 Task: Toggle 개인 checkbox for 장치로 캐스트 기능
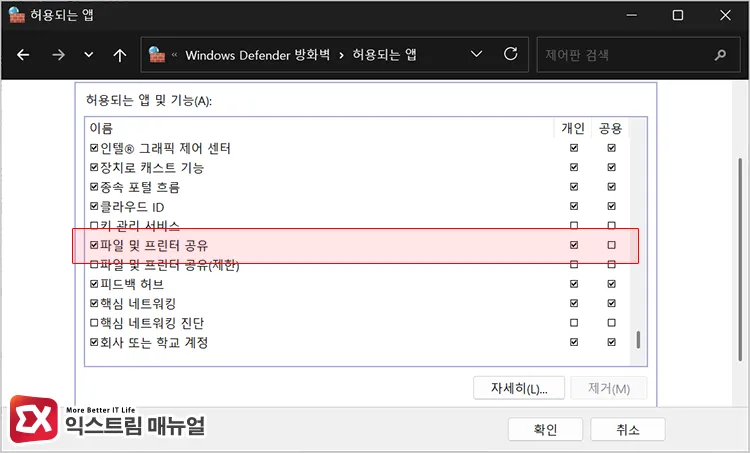[574, 167]
